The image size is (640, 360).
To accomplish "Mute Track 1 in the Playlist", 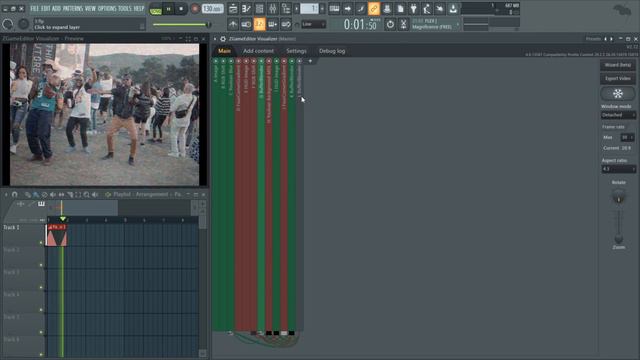I will pyautogui.click(x=41, y=243).
